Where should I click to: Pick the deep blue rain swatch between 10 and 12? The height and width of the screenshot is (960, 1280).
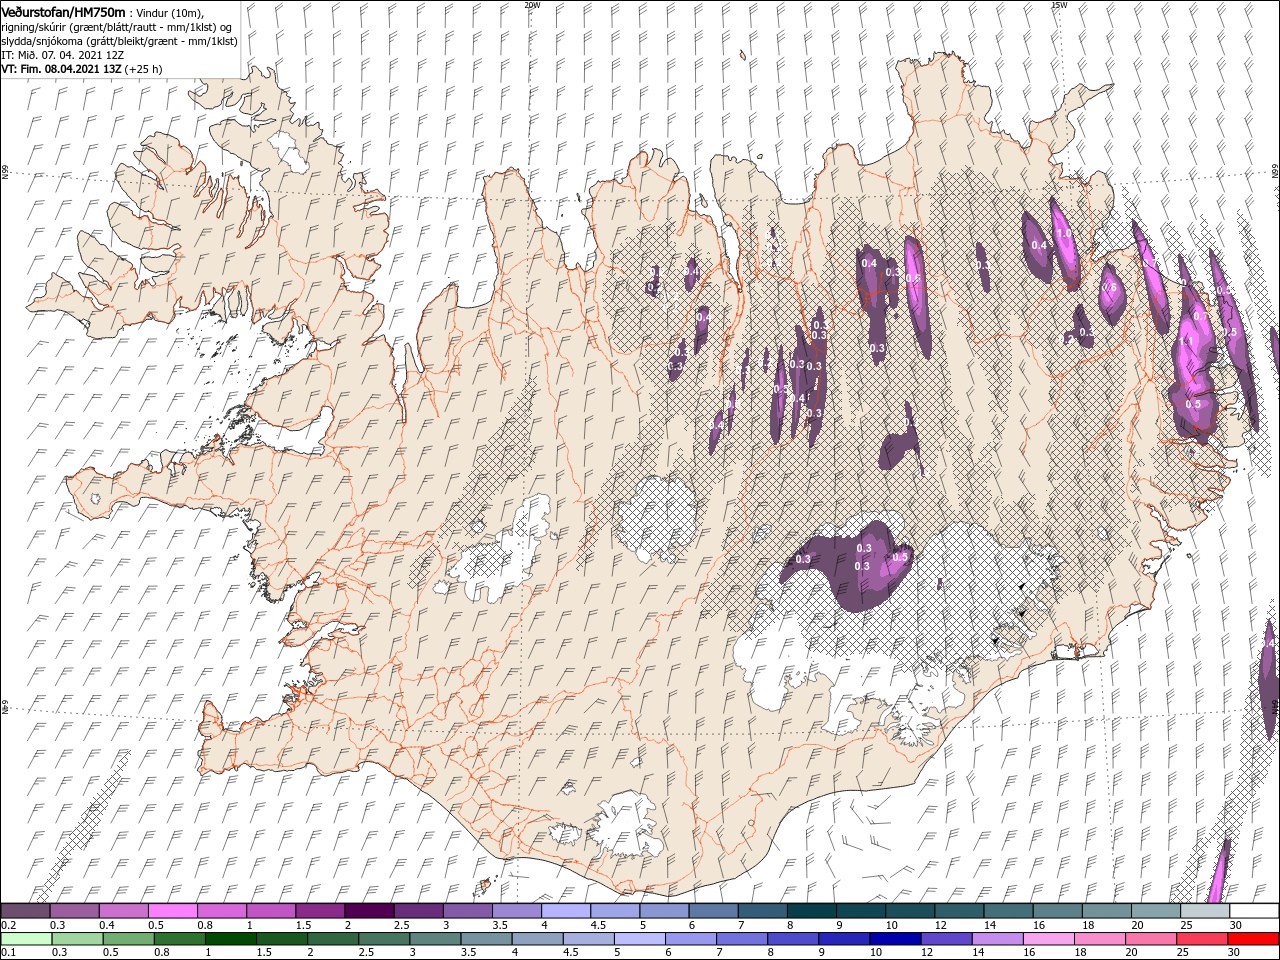pos(897,939)
